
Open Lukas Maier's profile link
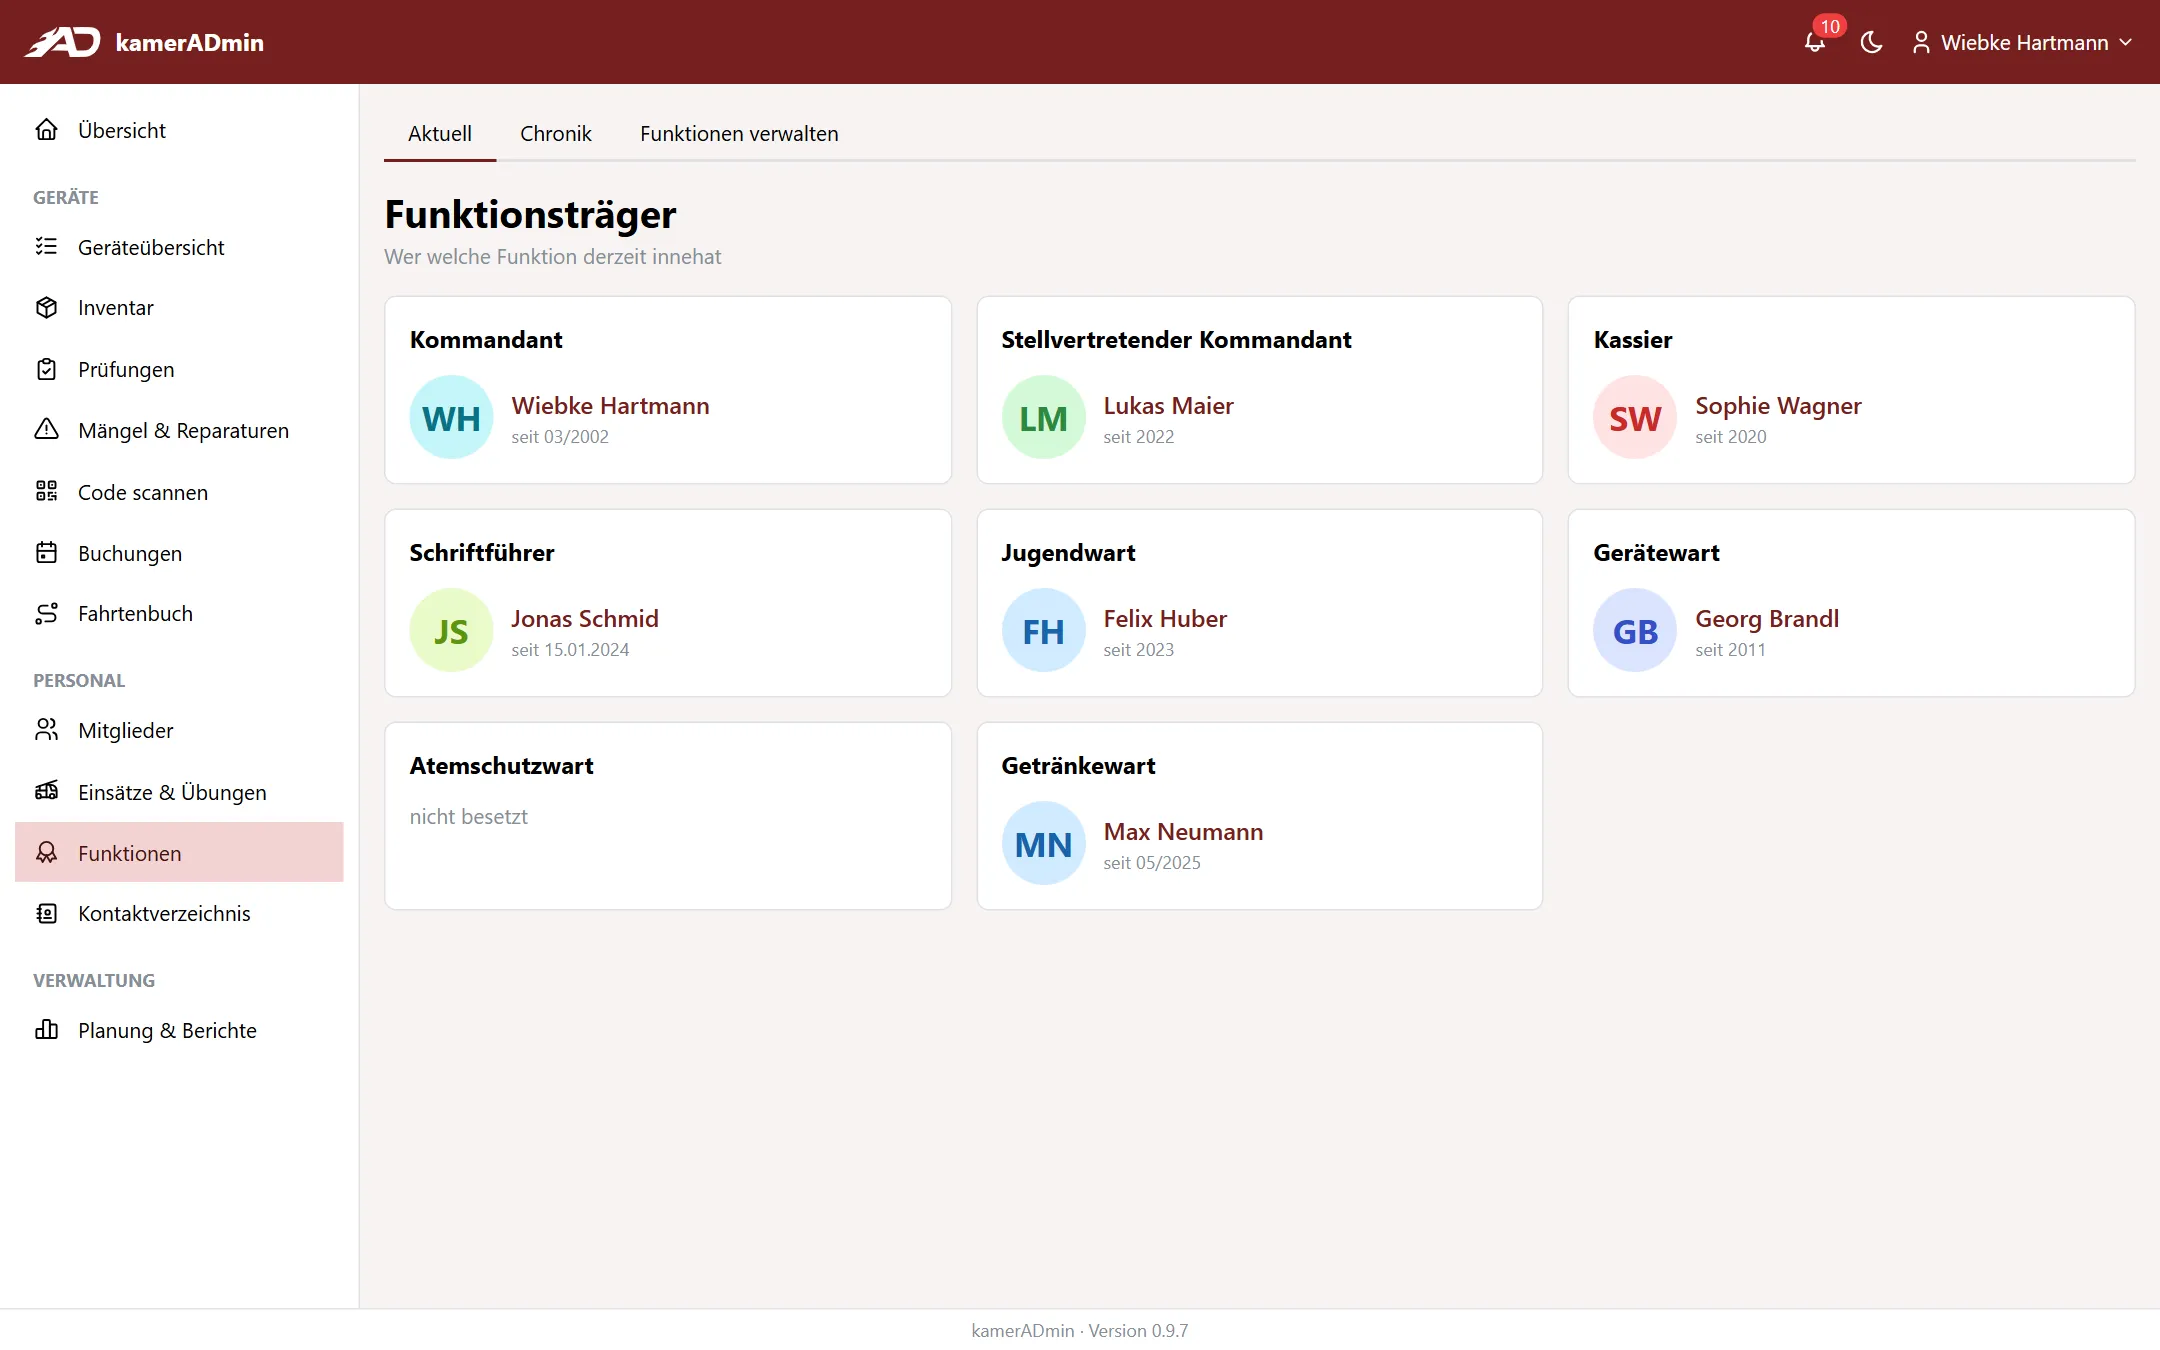click(1168, 405)
